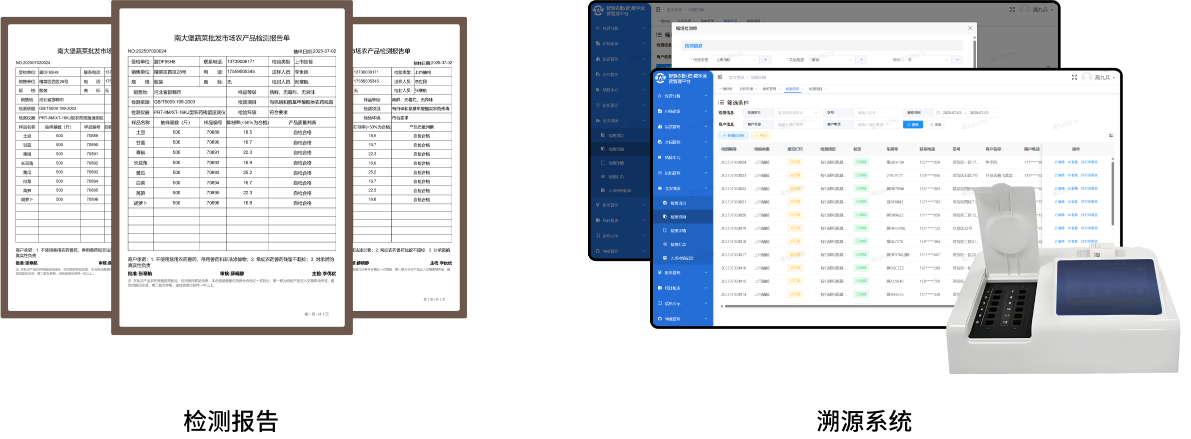Viewport: 1191px width, 439px height.
Task: Click the calendar icon in the date range field
Action: point(939,113)
